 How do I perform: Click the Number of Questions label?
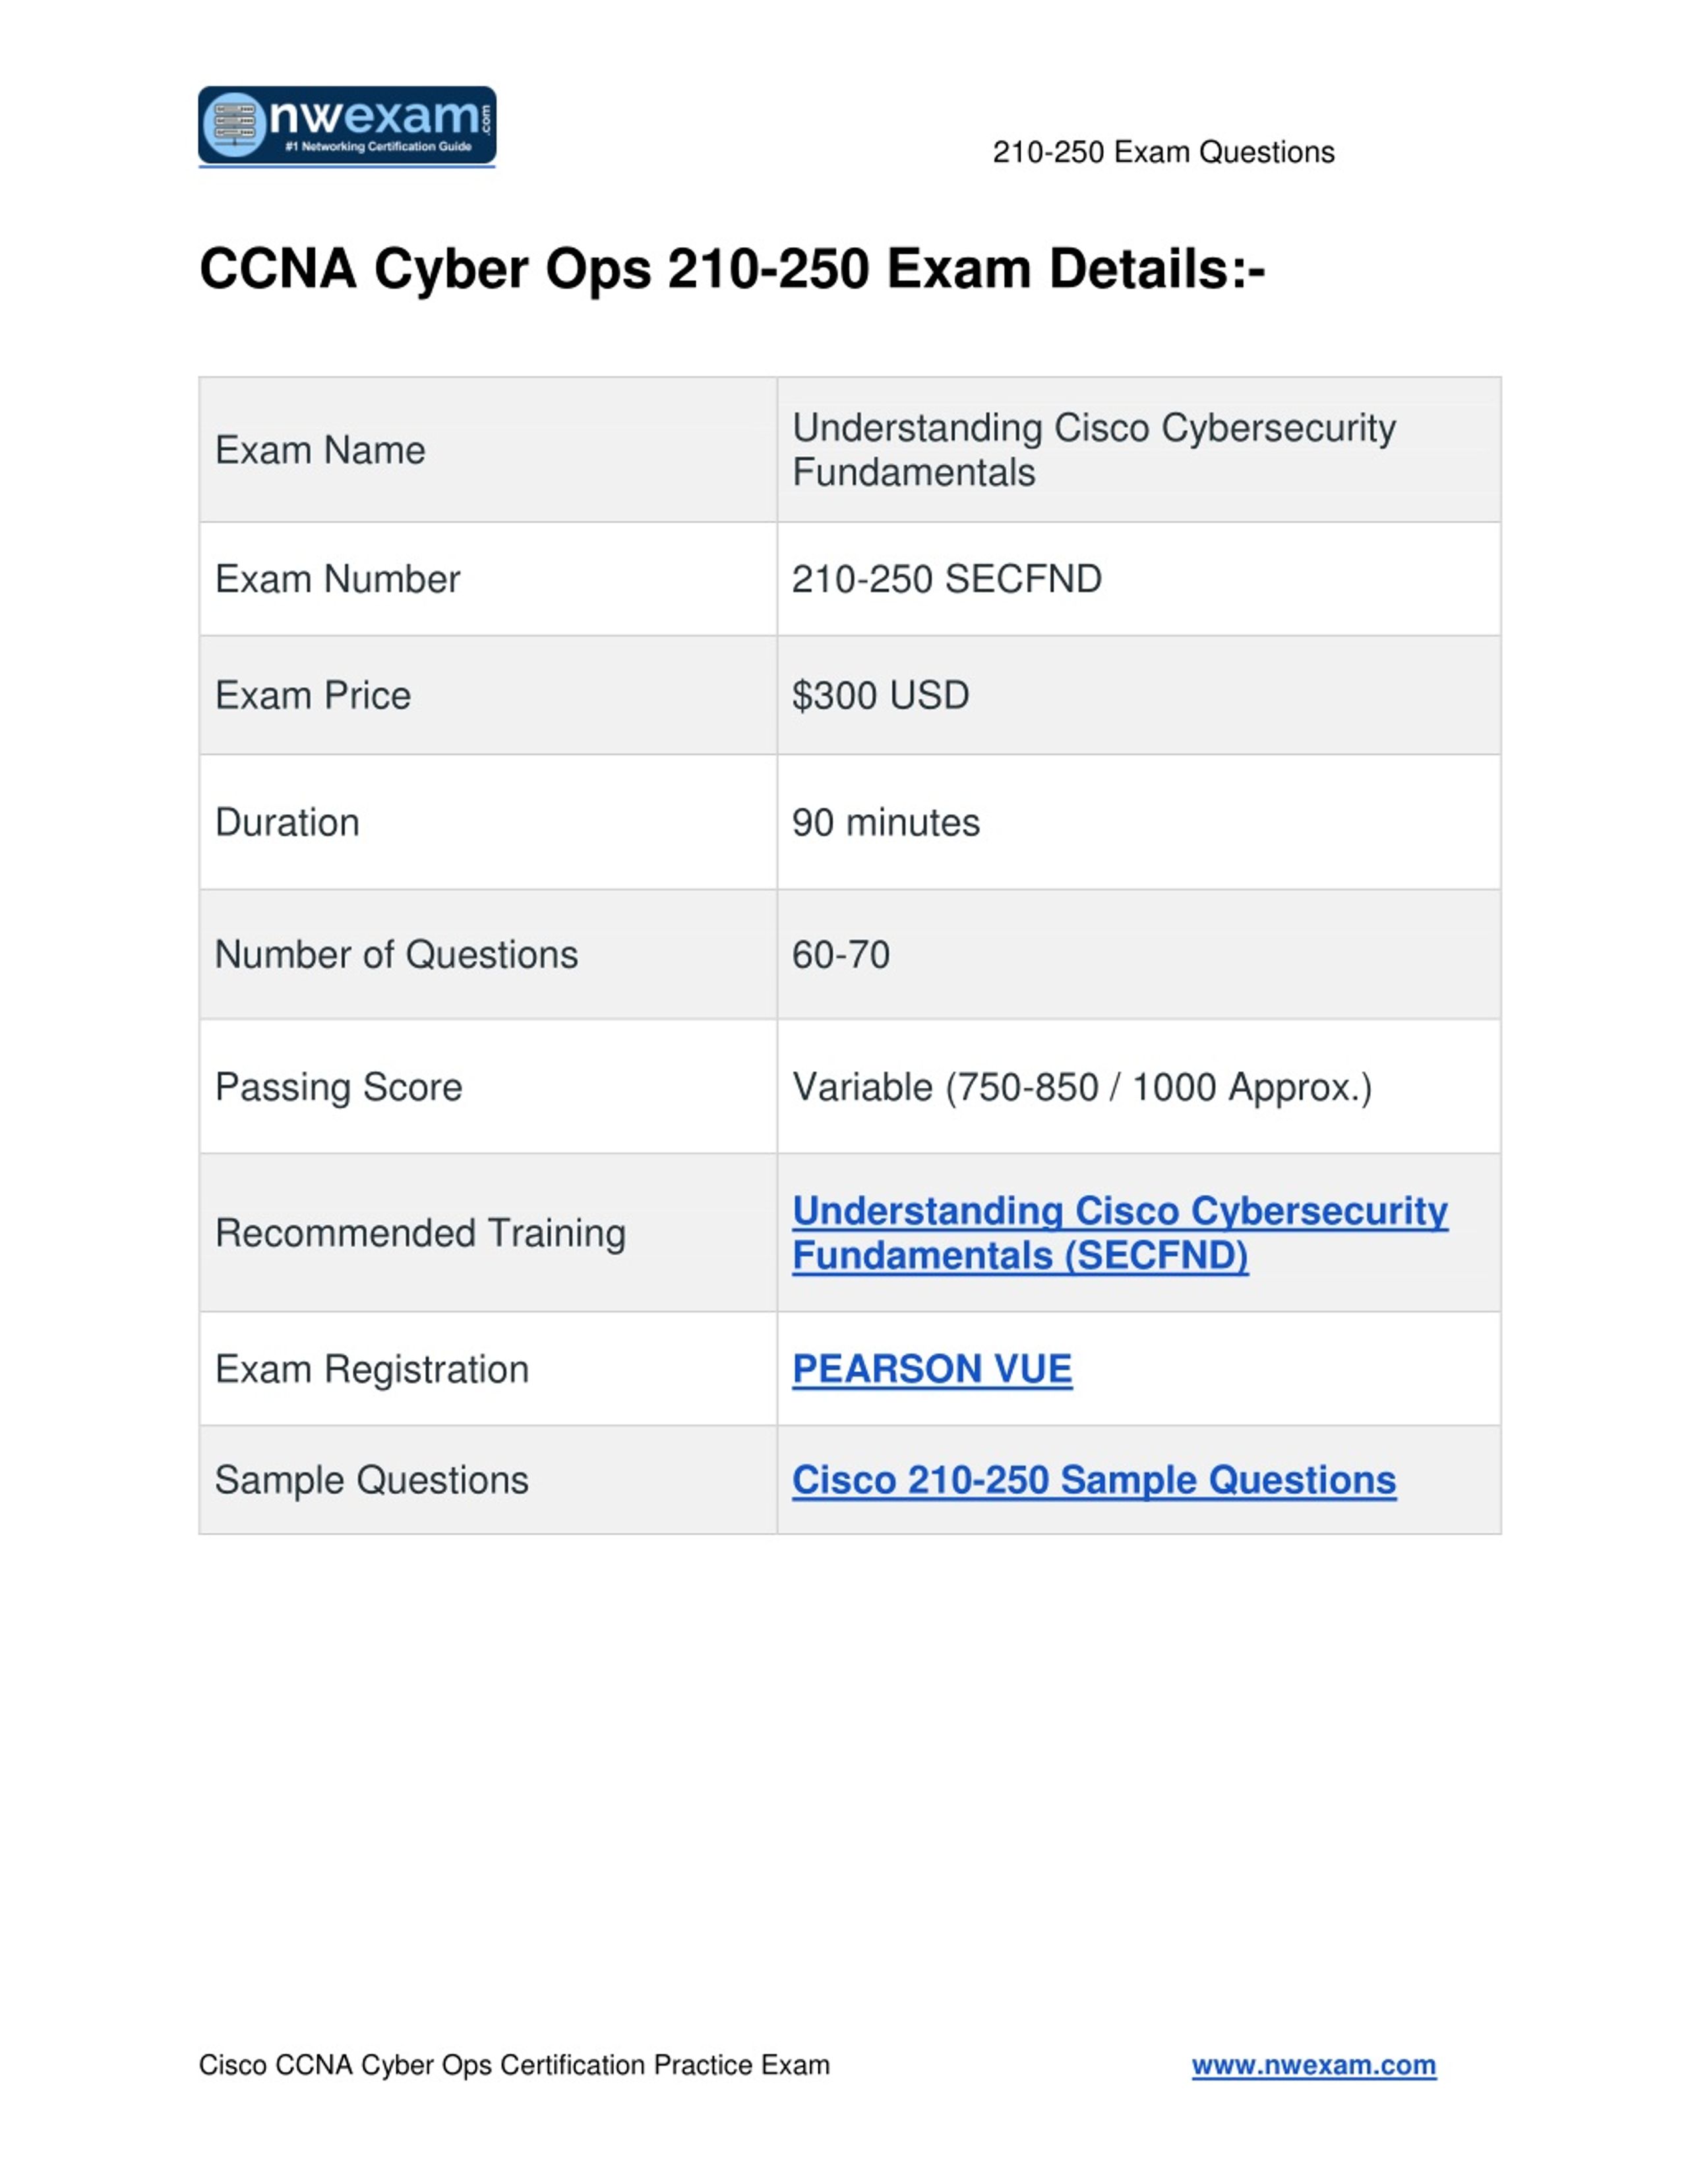coord(397,955)
